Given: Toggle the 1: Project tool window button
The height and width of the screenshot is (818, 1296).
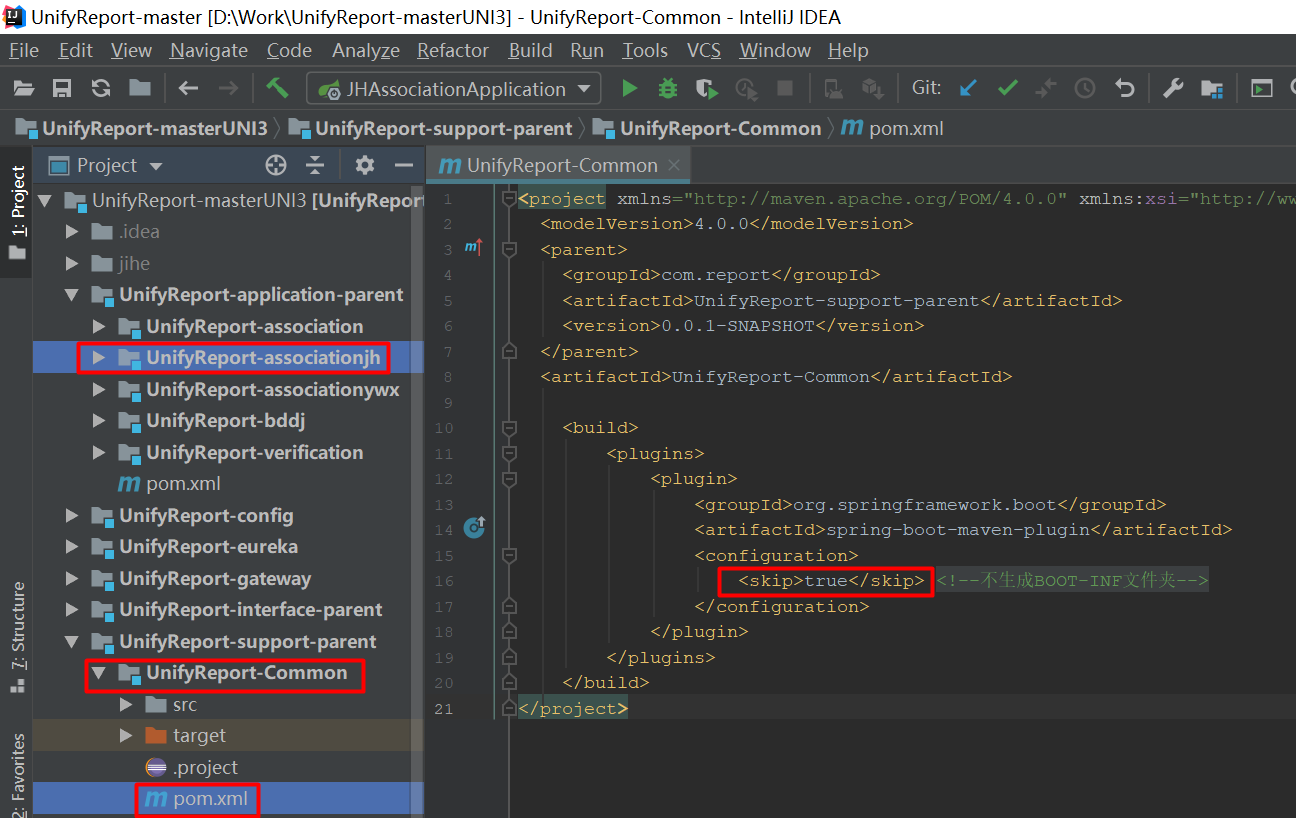Looking at the screenshot, I should [17, 213].
